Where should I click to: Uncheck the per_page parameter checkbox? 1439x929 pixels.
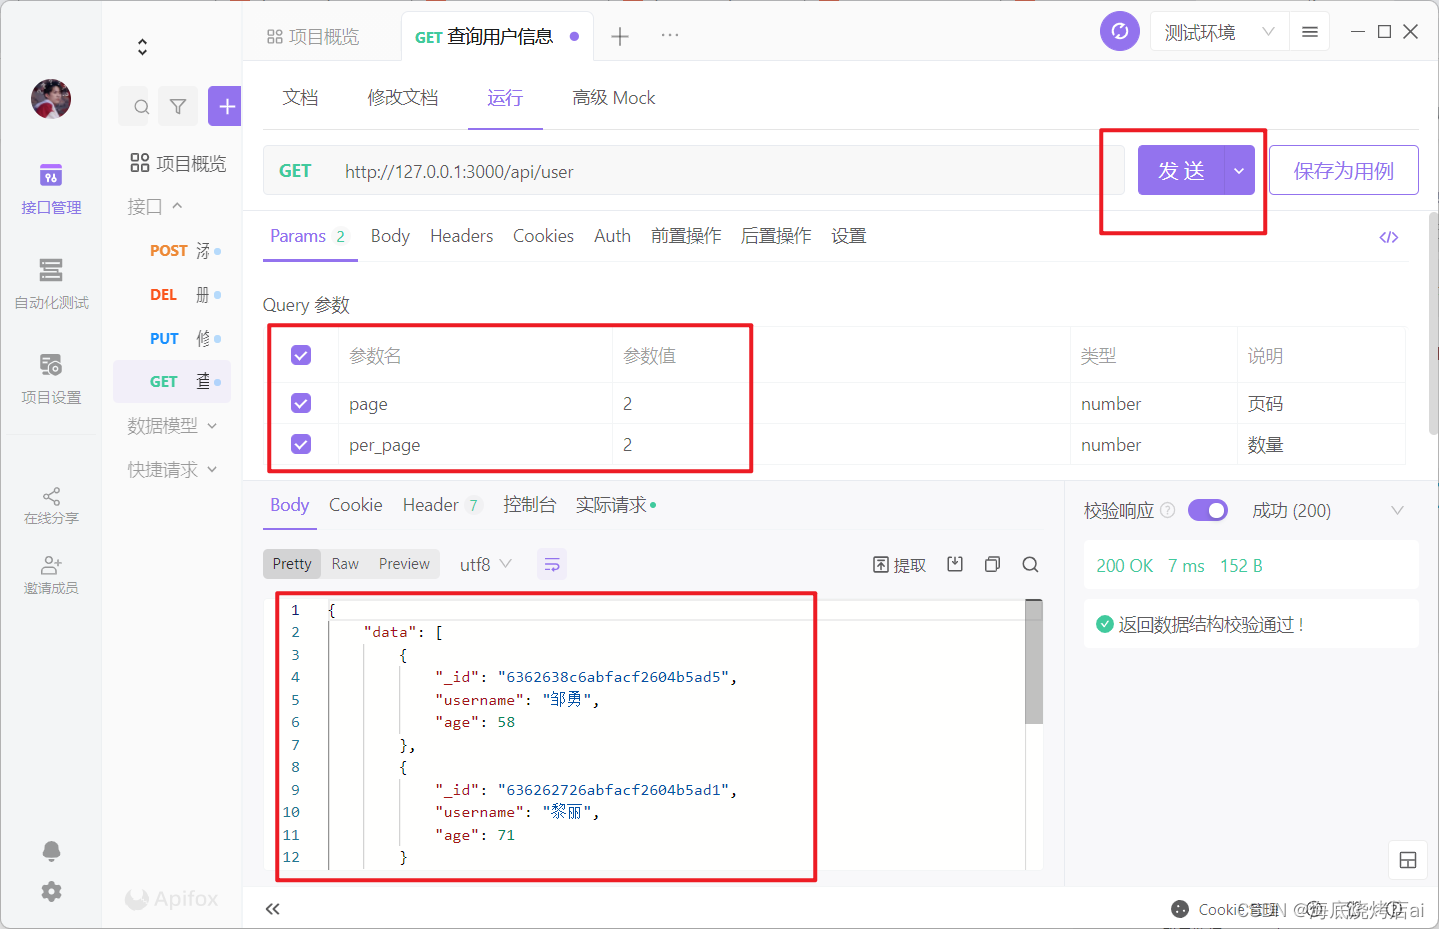coord(301,444)
